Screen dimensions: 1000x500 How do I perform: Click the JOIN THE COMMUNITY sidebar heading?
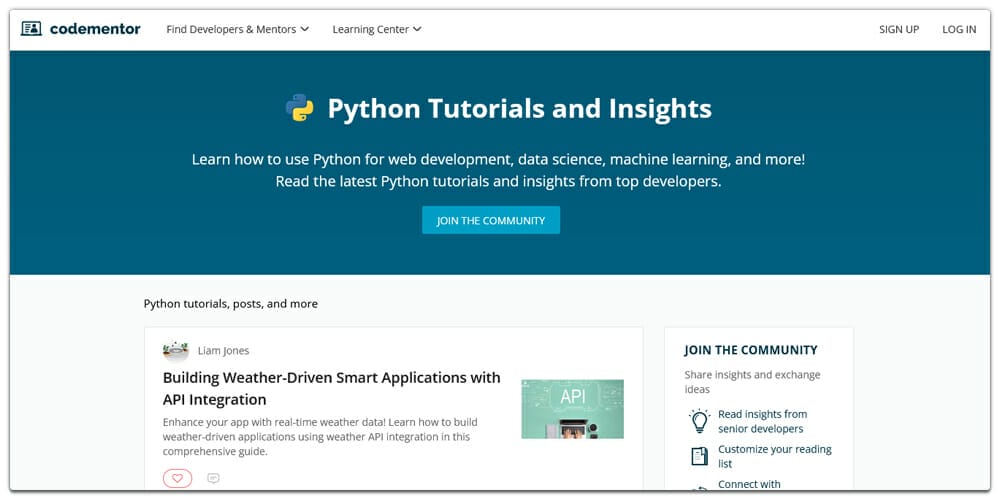751,350
